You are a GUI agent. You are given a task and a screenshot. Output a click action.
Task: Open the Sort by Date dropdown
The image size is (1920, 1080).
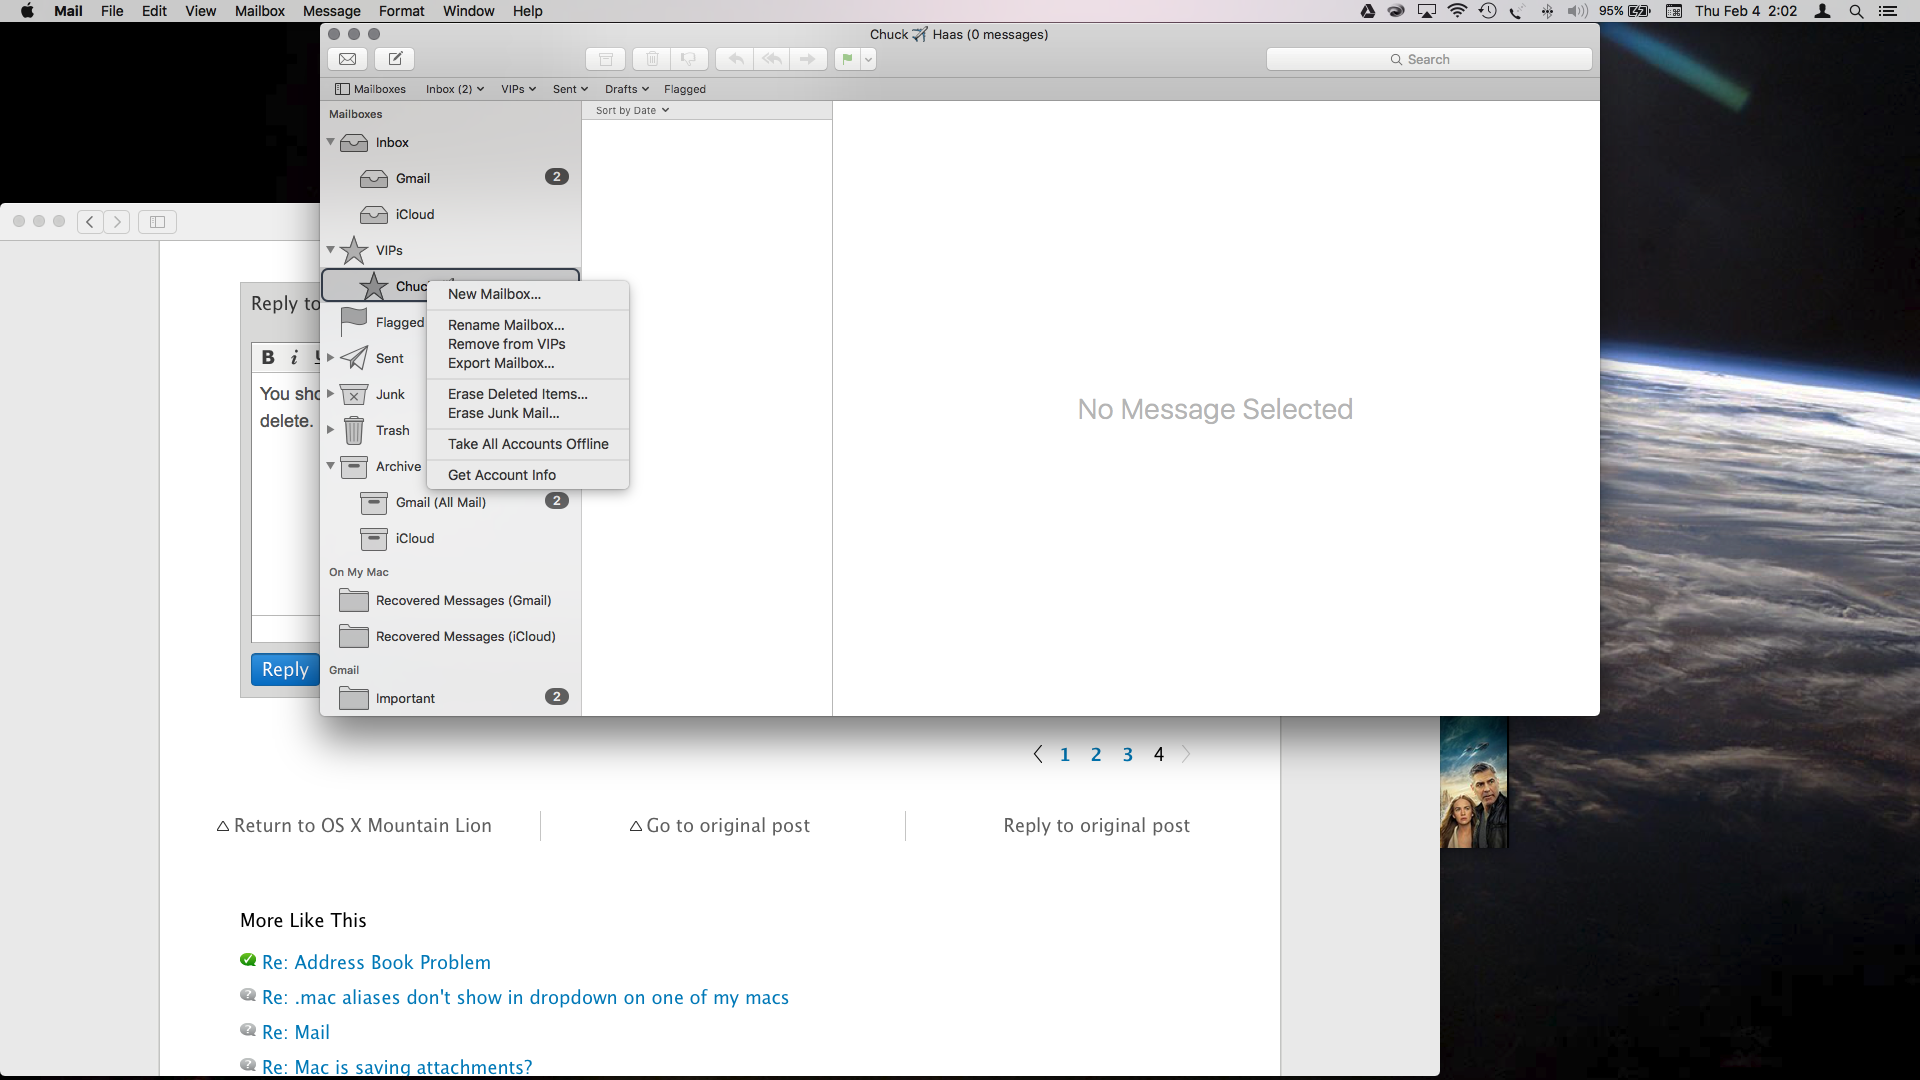pyautogui.click(x=632, y=110)
